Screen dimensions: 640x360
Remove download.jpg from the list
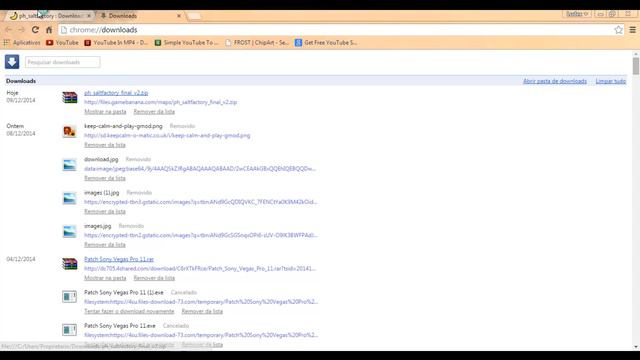[x=104, y=178]
